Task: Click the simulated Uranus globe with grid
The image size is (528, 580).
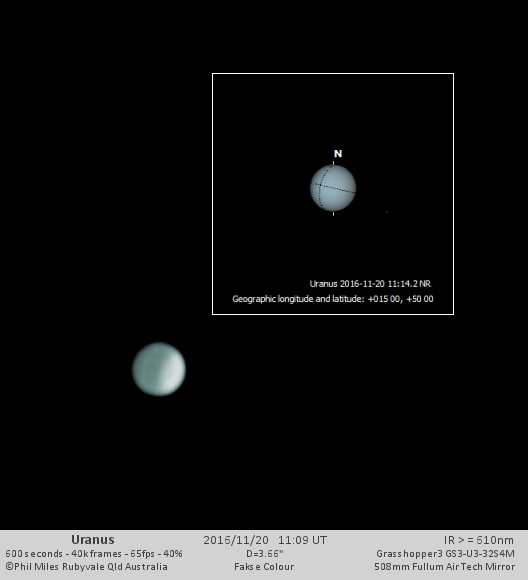Action: 333,188
